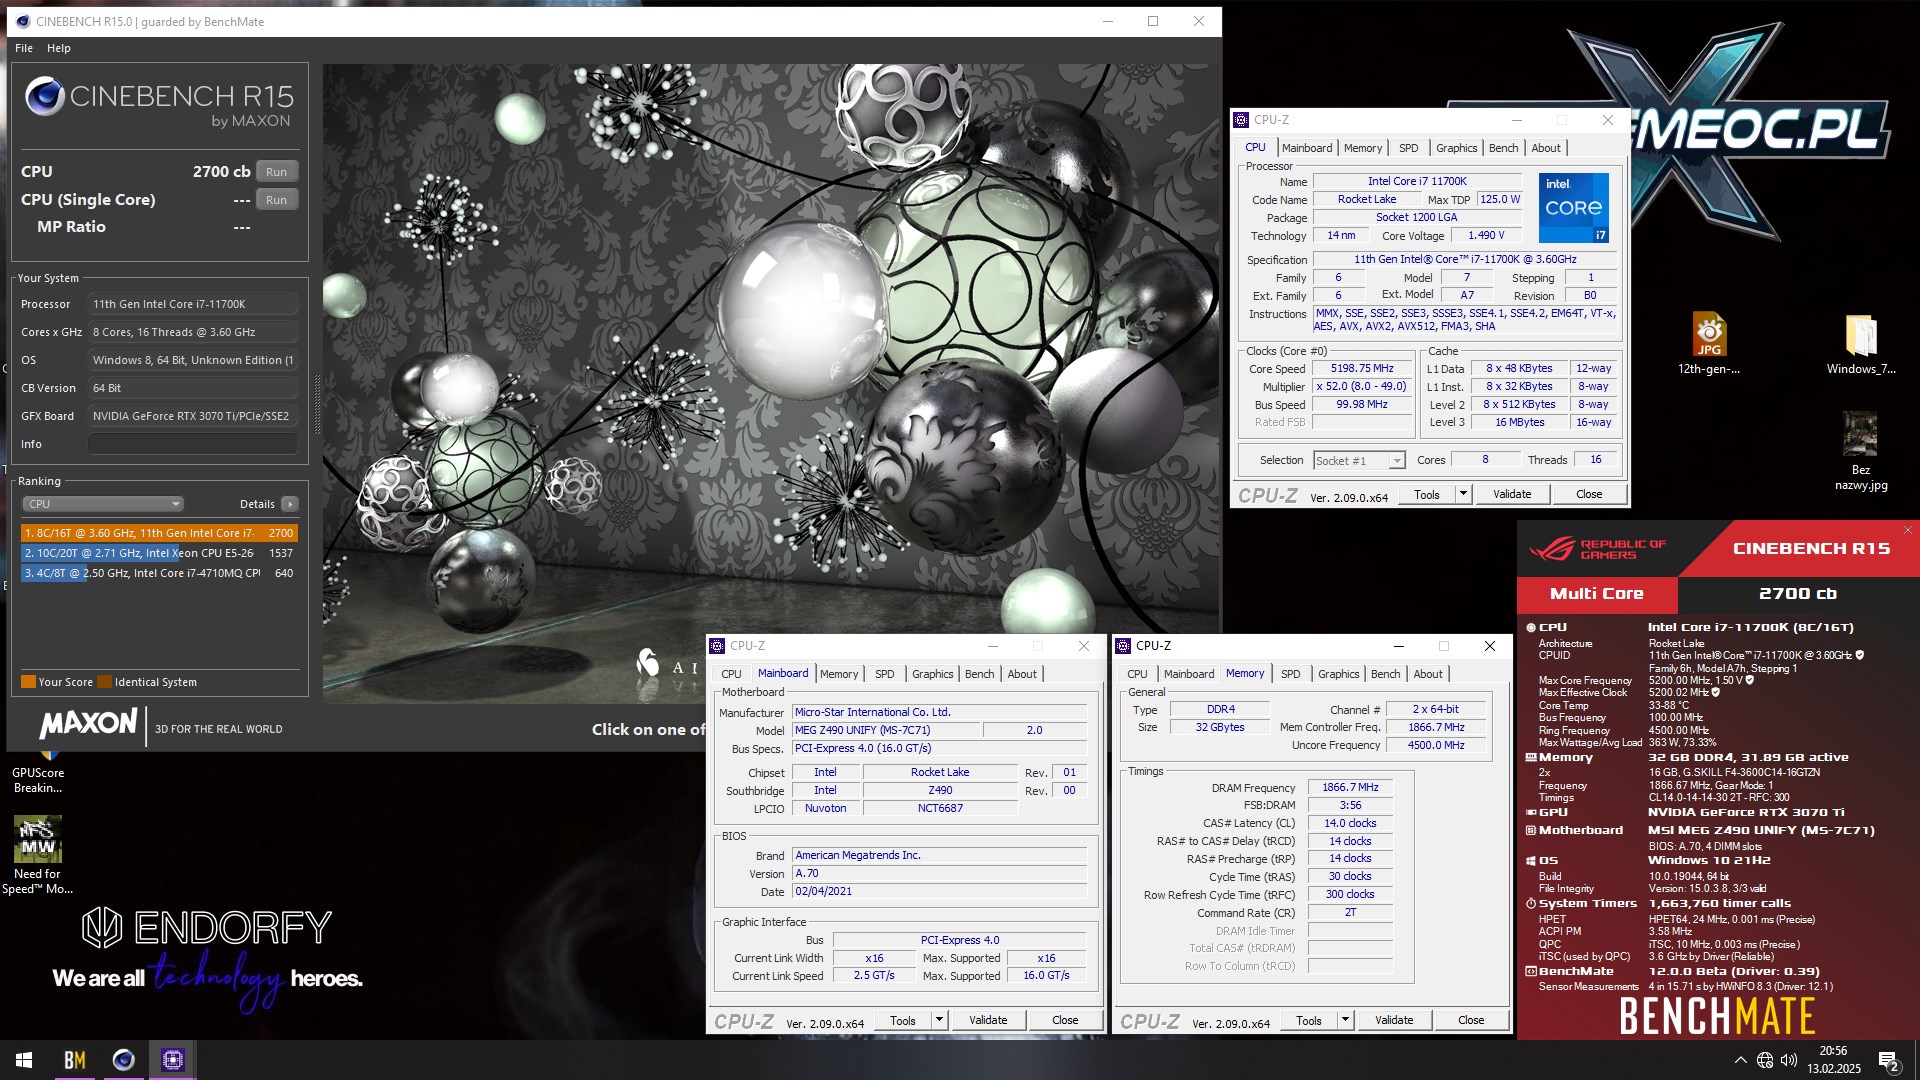This screenshot has width=1920, height=1080.
Task: Open Bench tab in Mainboard CPU-Z window
Action: (979, 674)
